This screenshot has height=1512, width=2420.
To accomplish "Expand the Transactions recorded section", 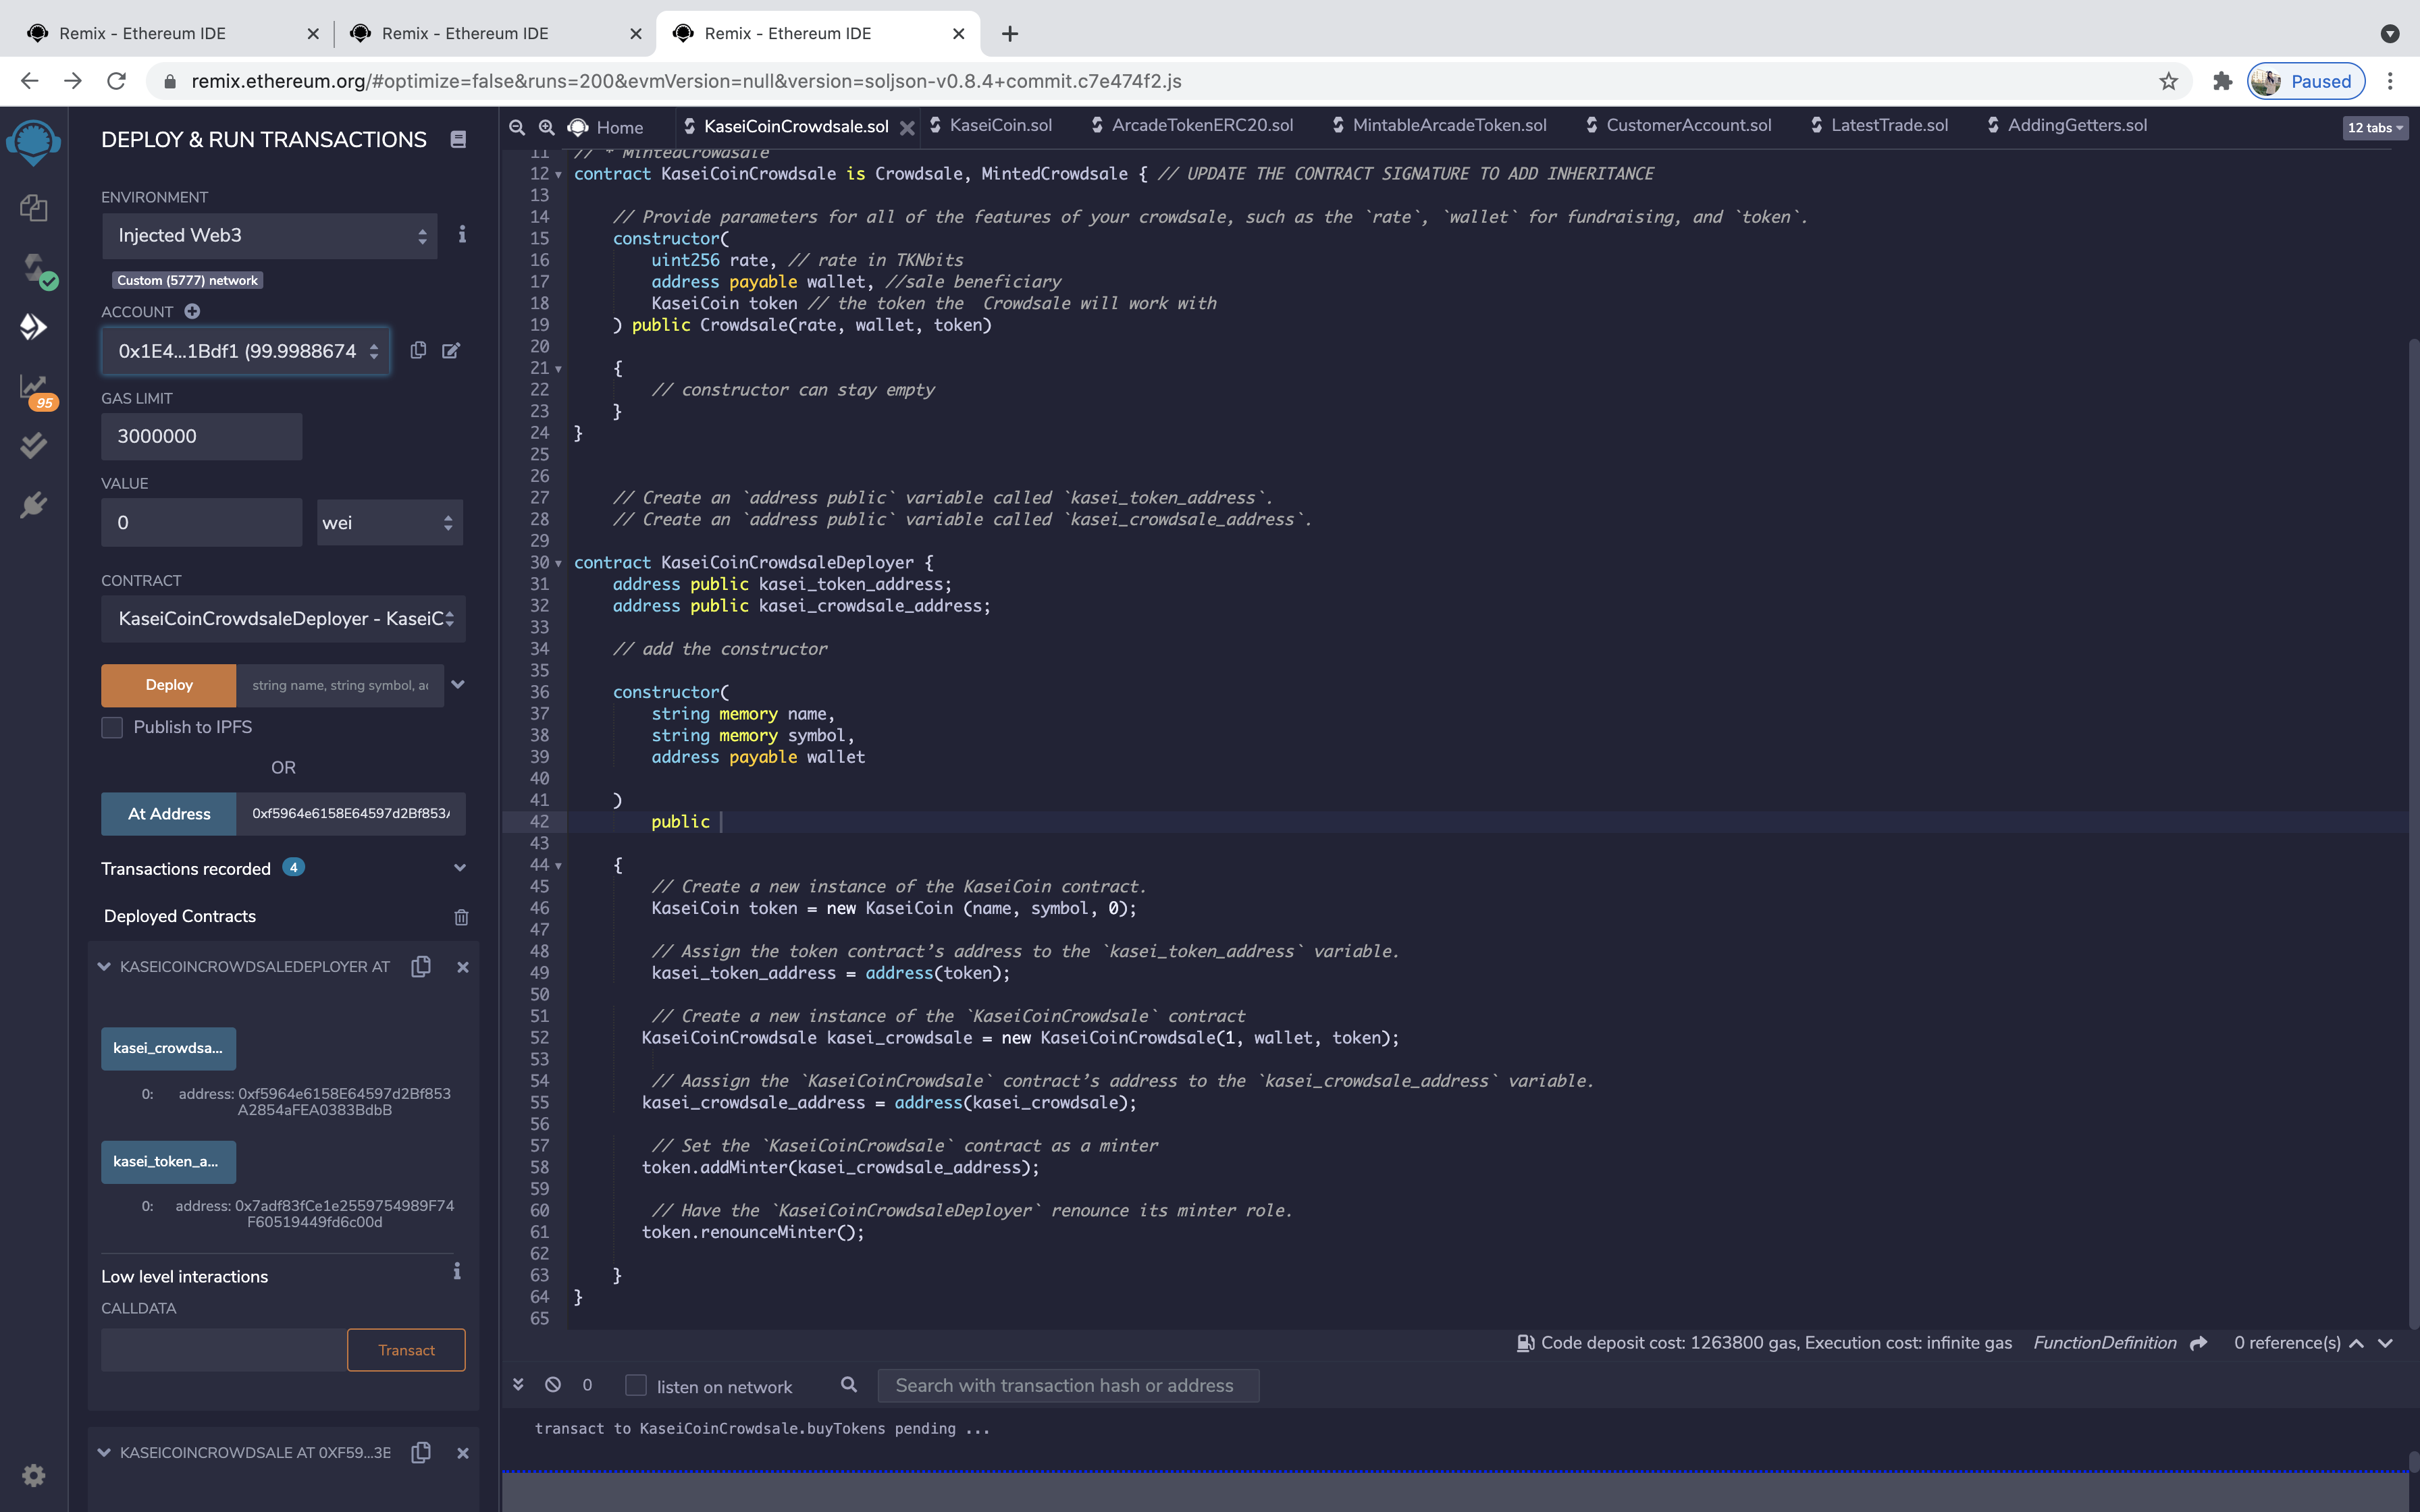I will (x=459, y=868).
